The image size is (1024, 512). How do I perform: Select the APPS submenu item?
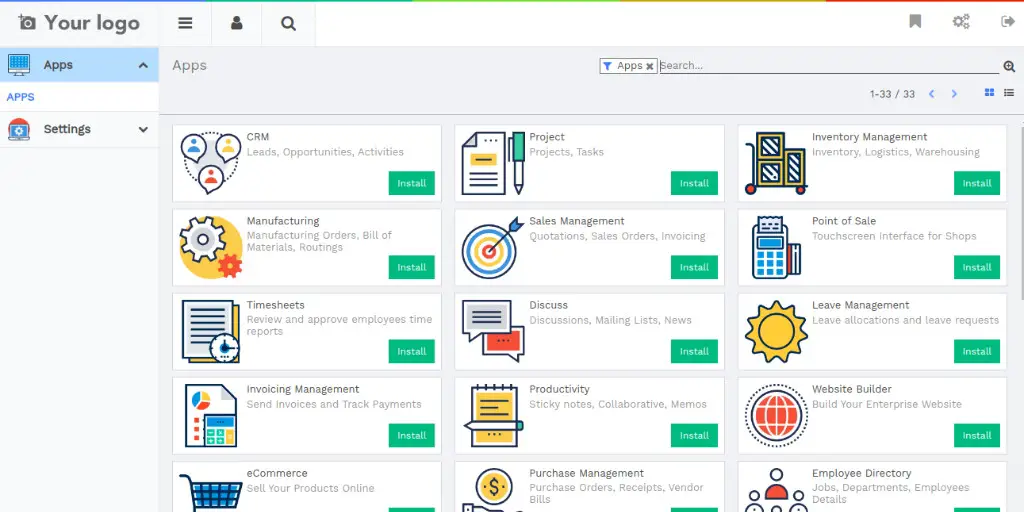point(20,97)
